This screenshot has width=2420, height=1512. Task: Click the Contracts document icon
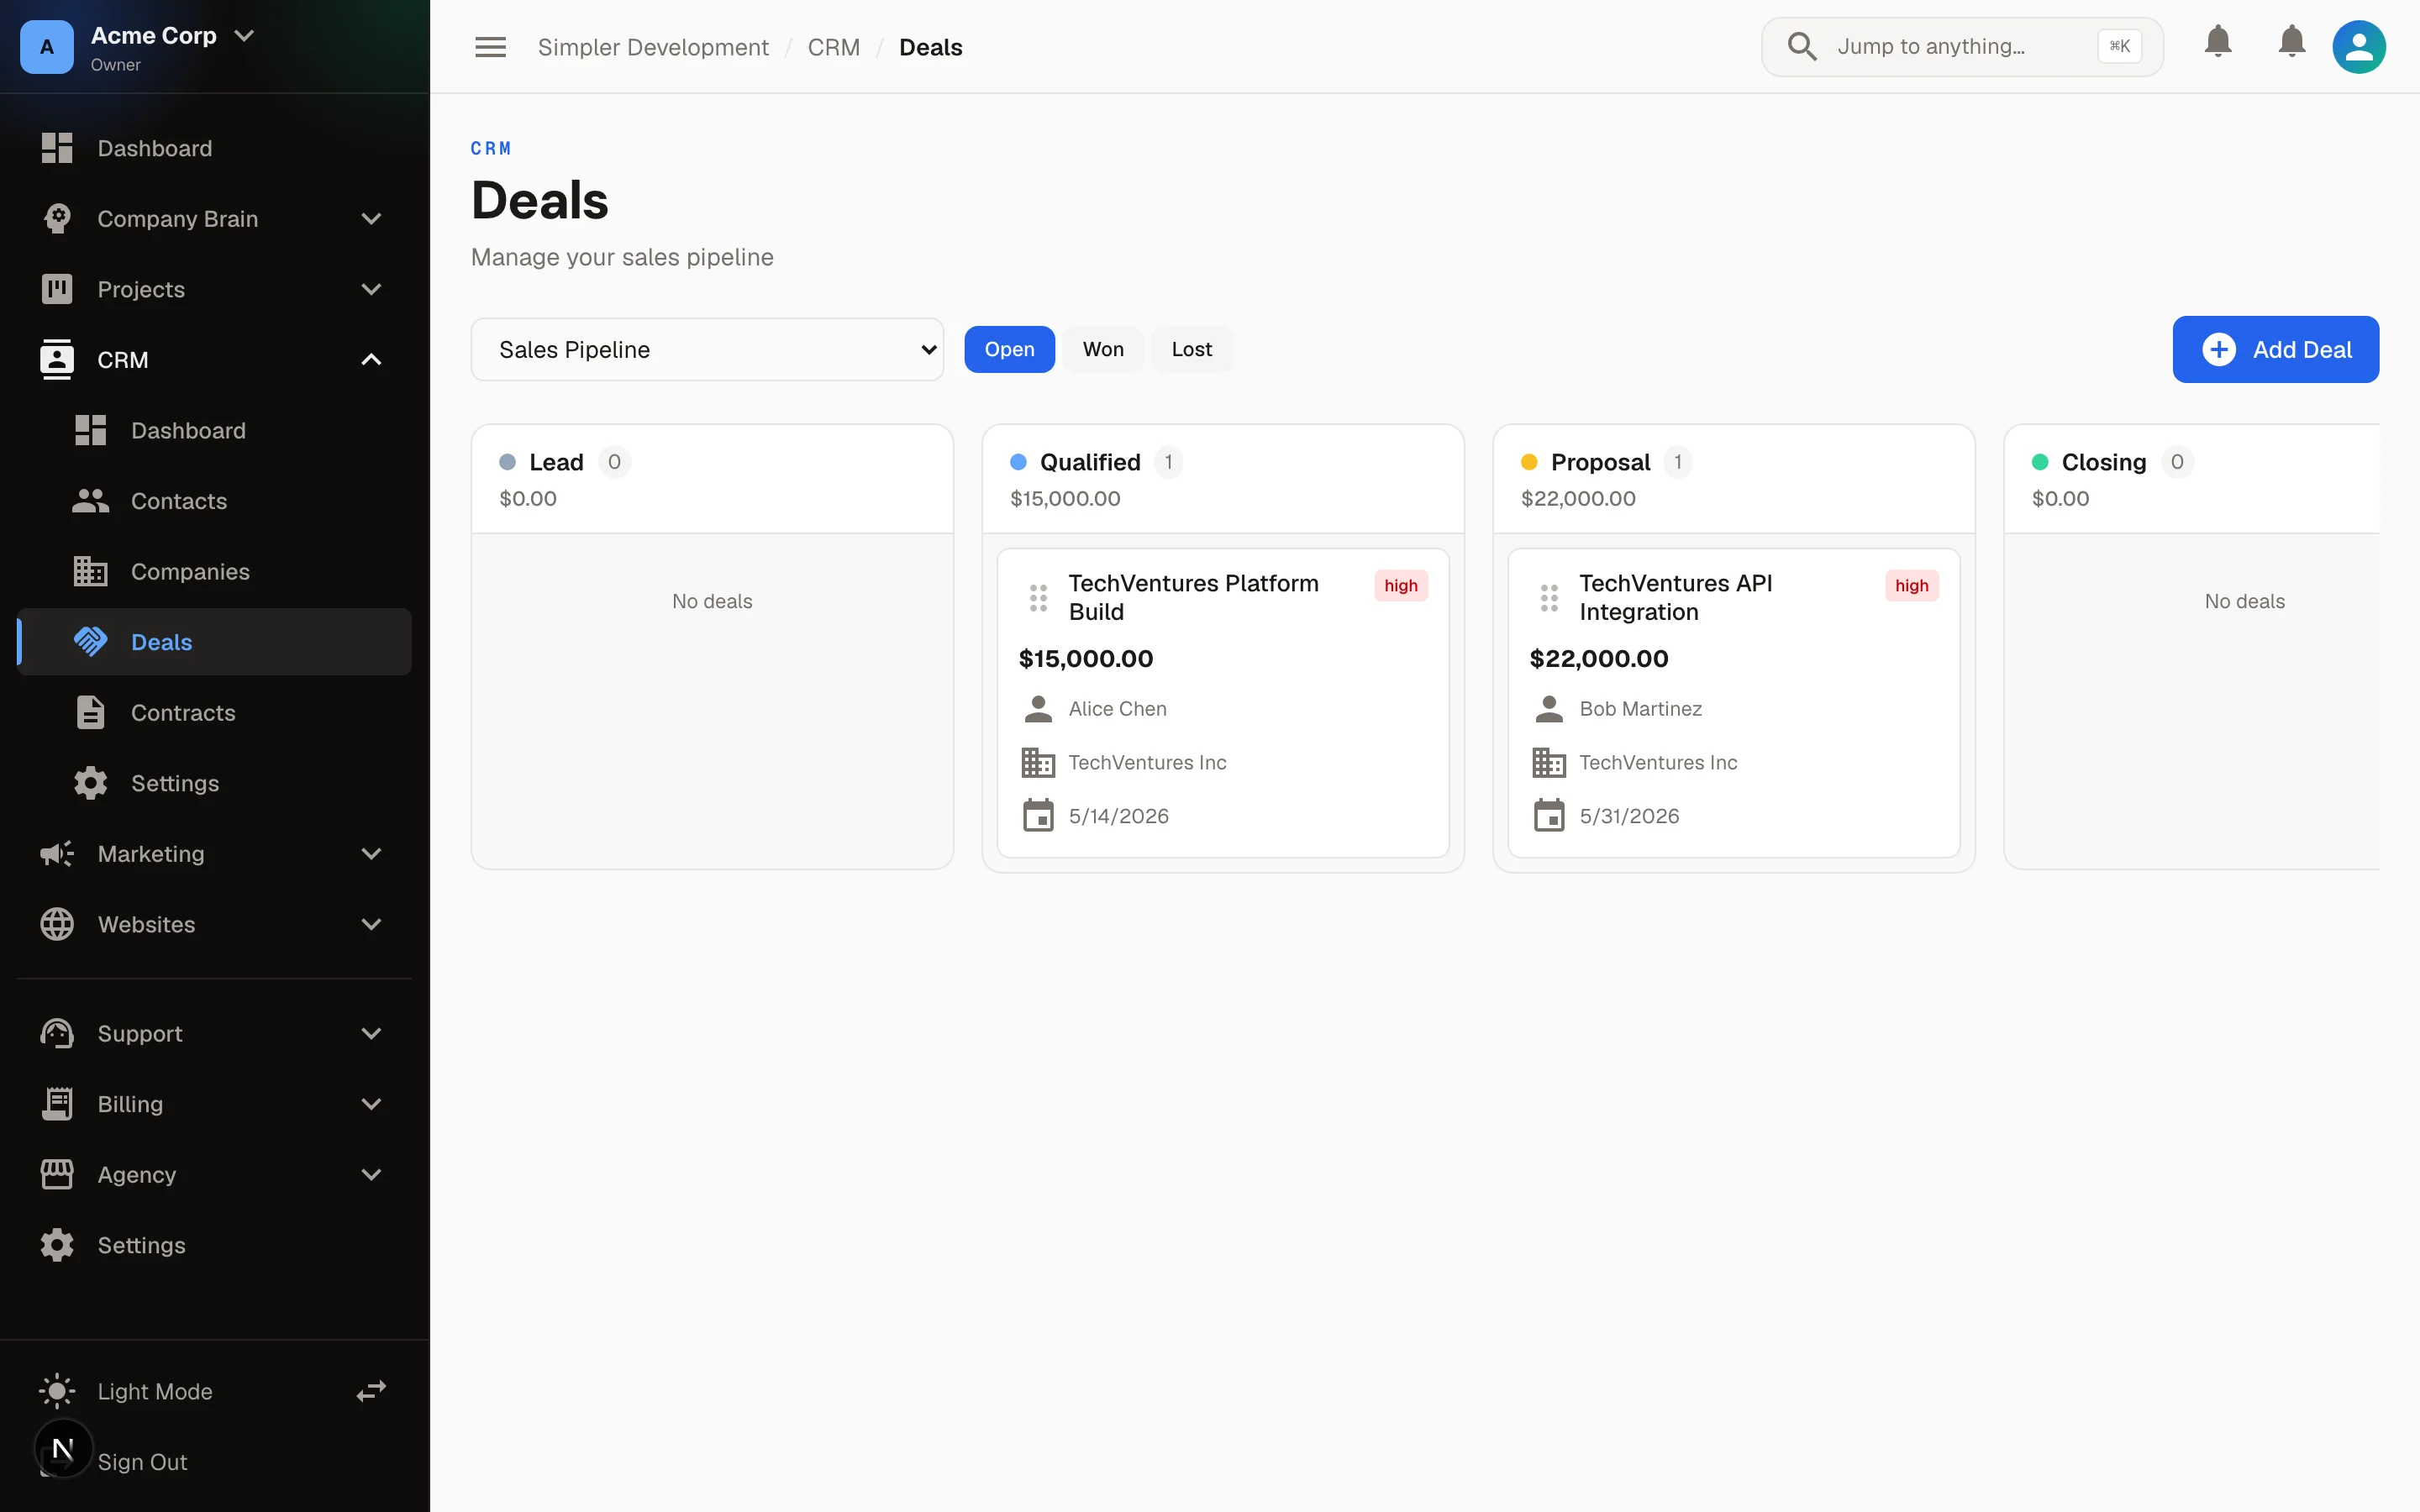click(x=91, y=713)
